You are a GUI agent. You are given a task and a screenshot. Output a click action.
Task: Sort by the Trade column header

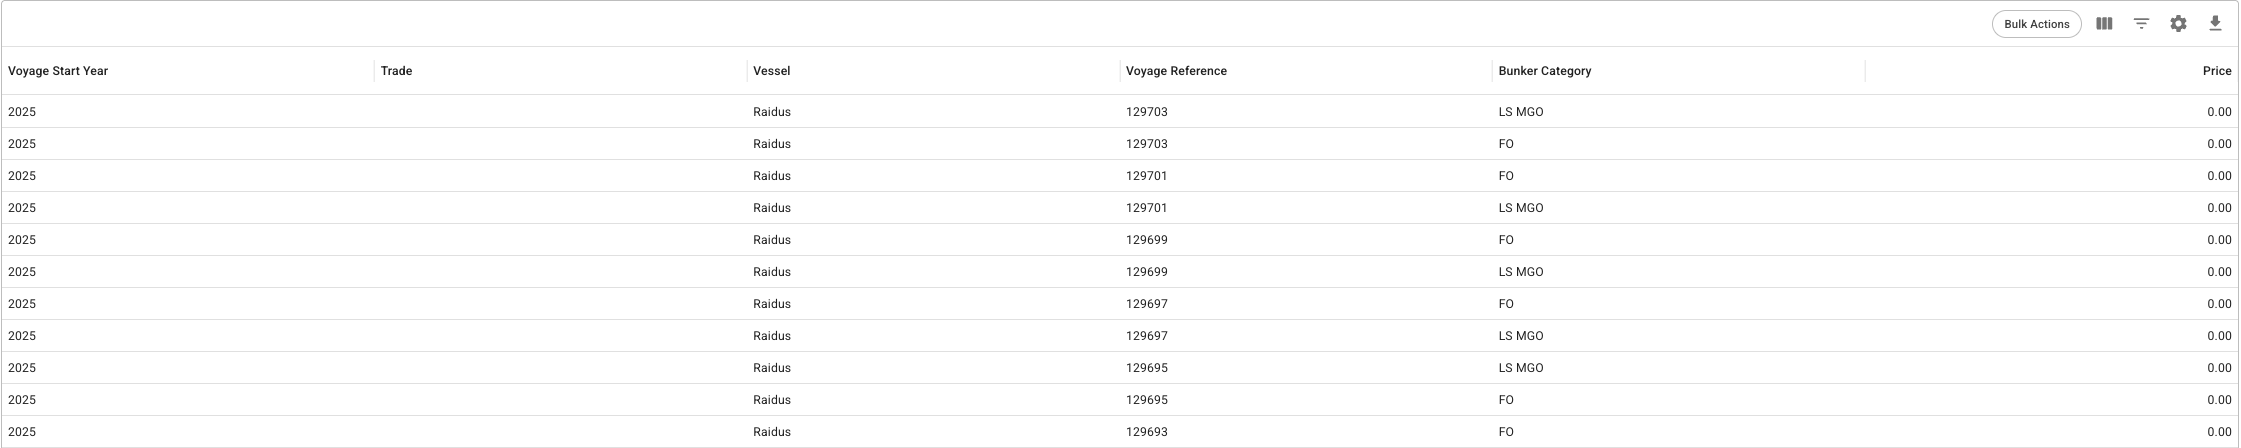click(x=397, y=71)
